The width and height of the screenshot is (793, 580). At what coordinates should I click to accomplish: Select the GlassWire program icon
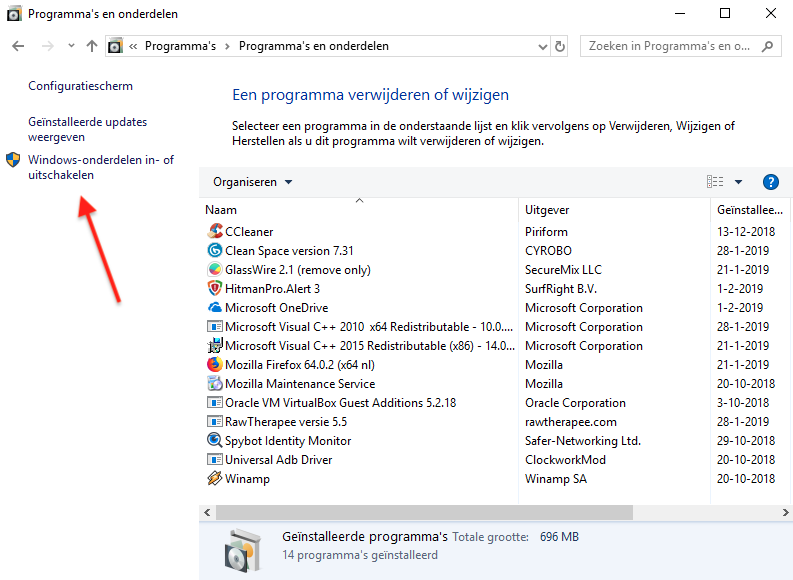coord(214,270)
